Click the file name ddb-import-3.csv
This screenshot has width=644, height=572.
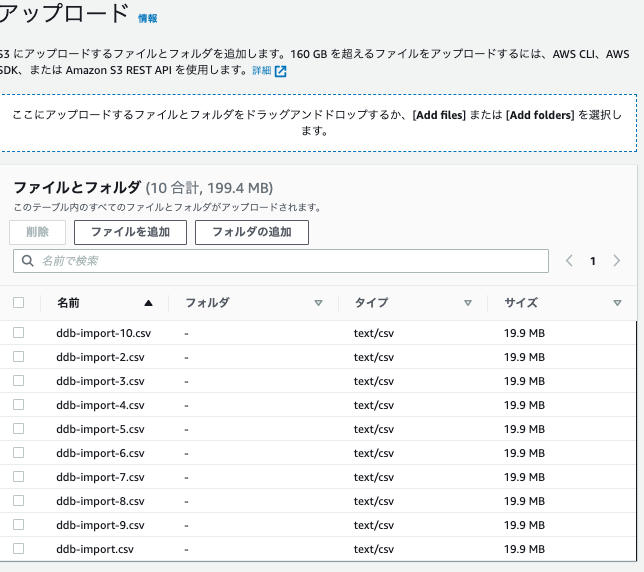pos(100,381)
